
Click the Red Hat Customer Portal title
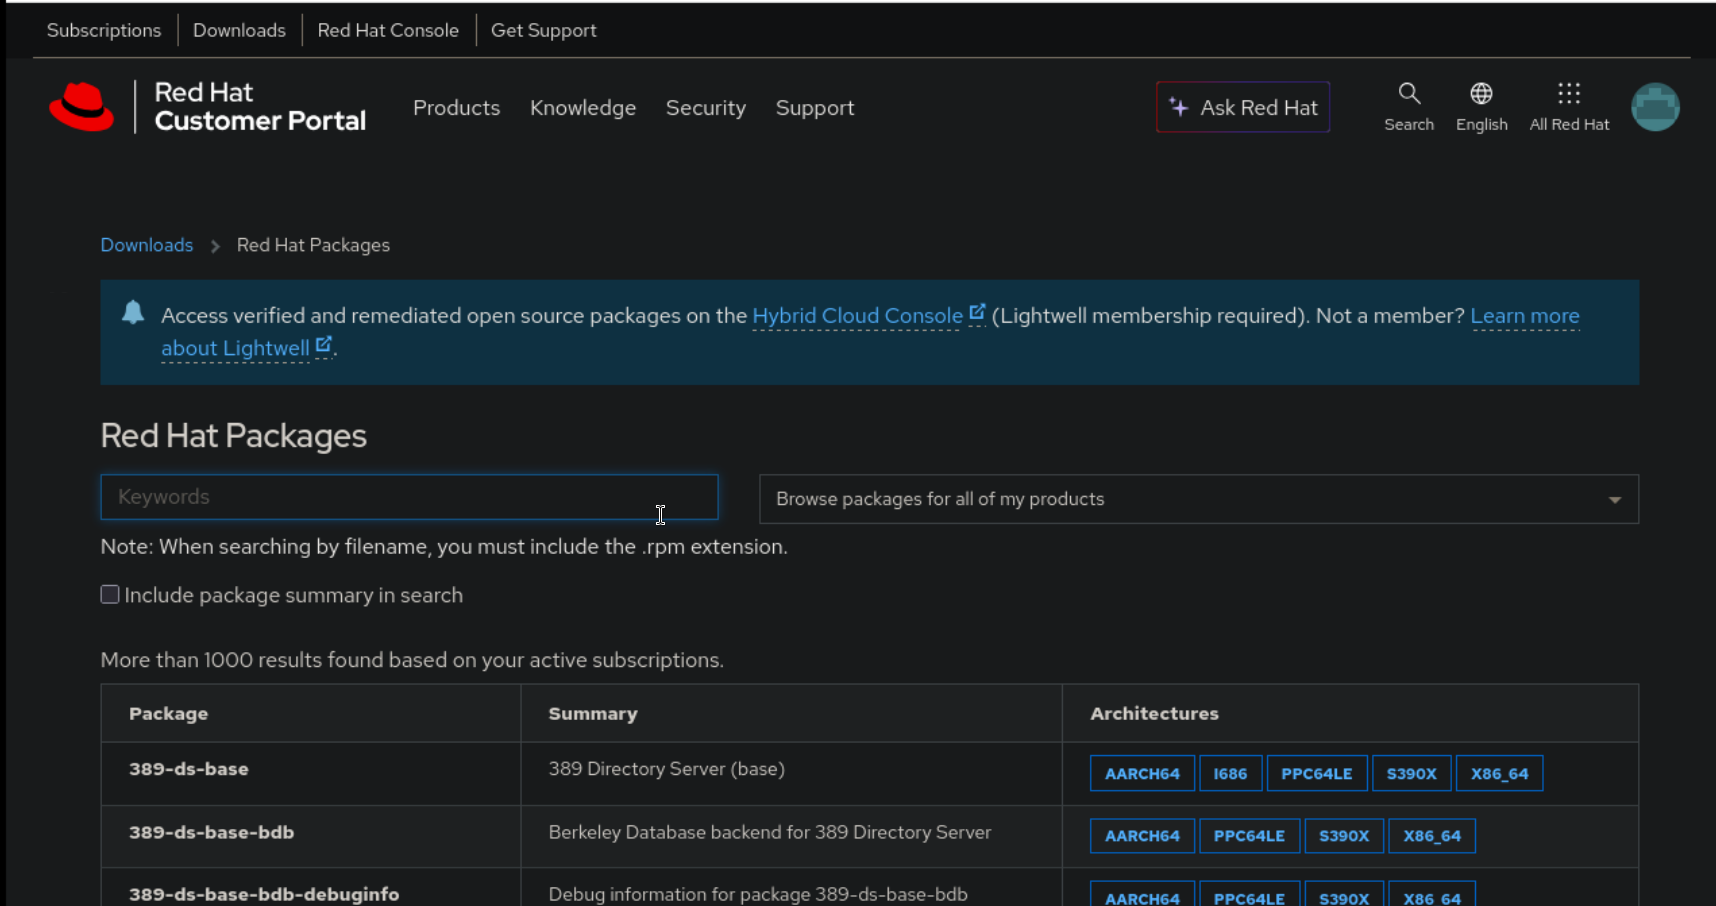tap(260, 107)
